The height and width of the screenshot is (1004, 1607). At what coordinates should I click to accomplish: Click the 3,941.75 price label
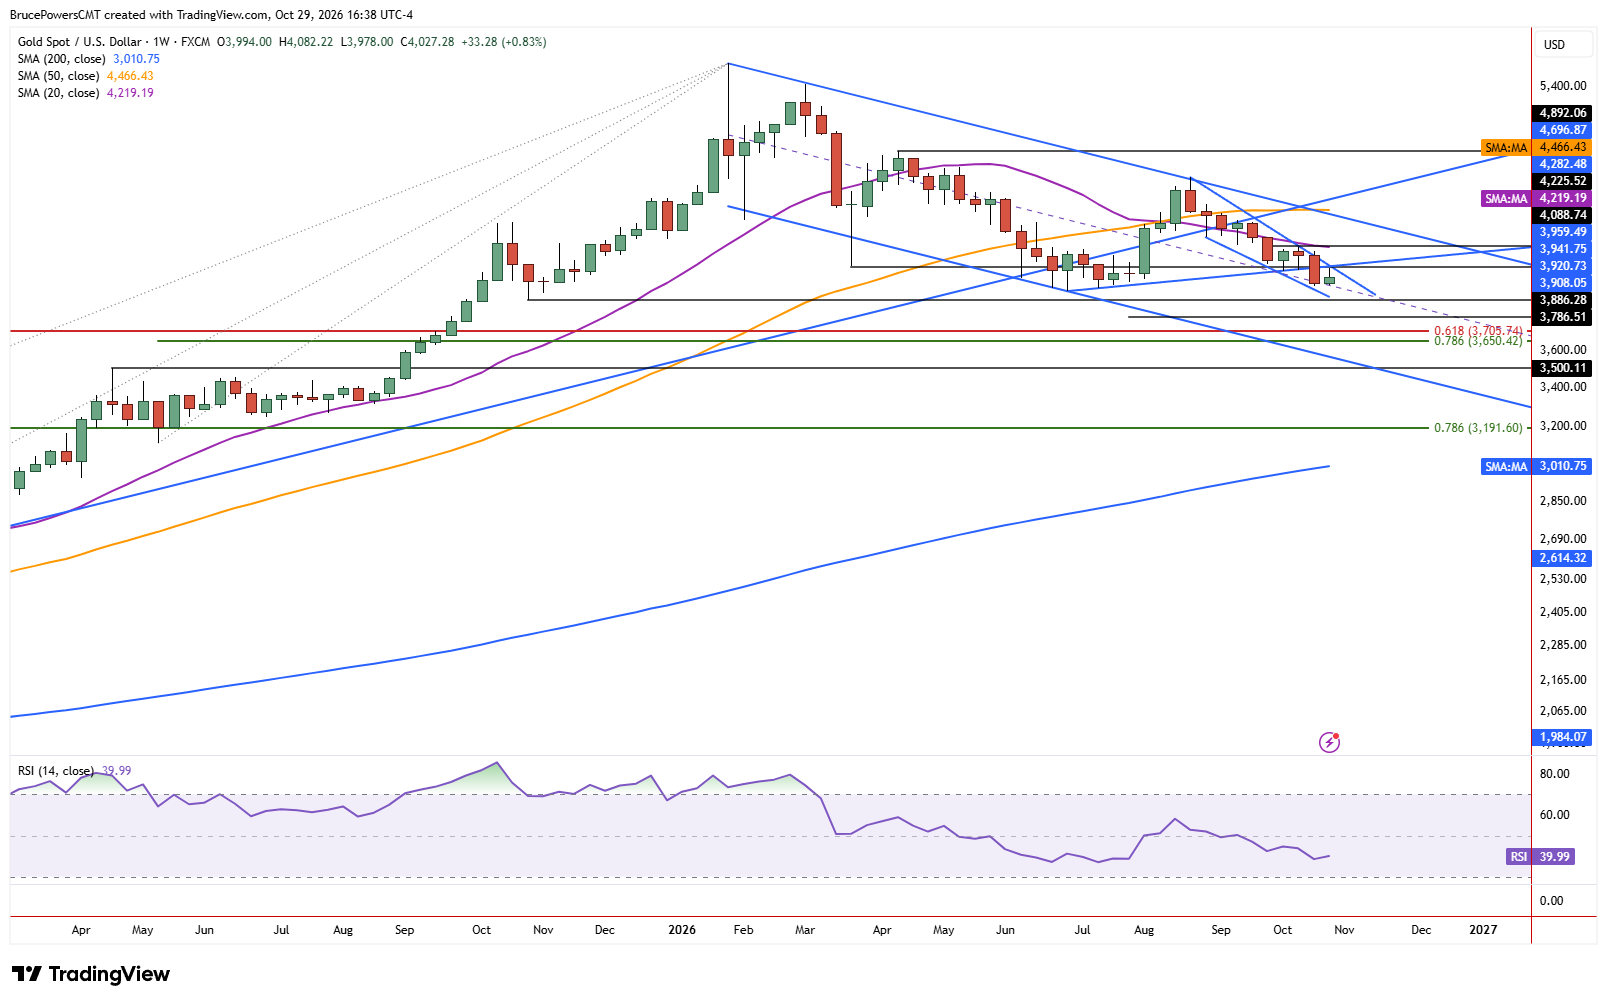[1562, 250]
